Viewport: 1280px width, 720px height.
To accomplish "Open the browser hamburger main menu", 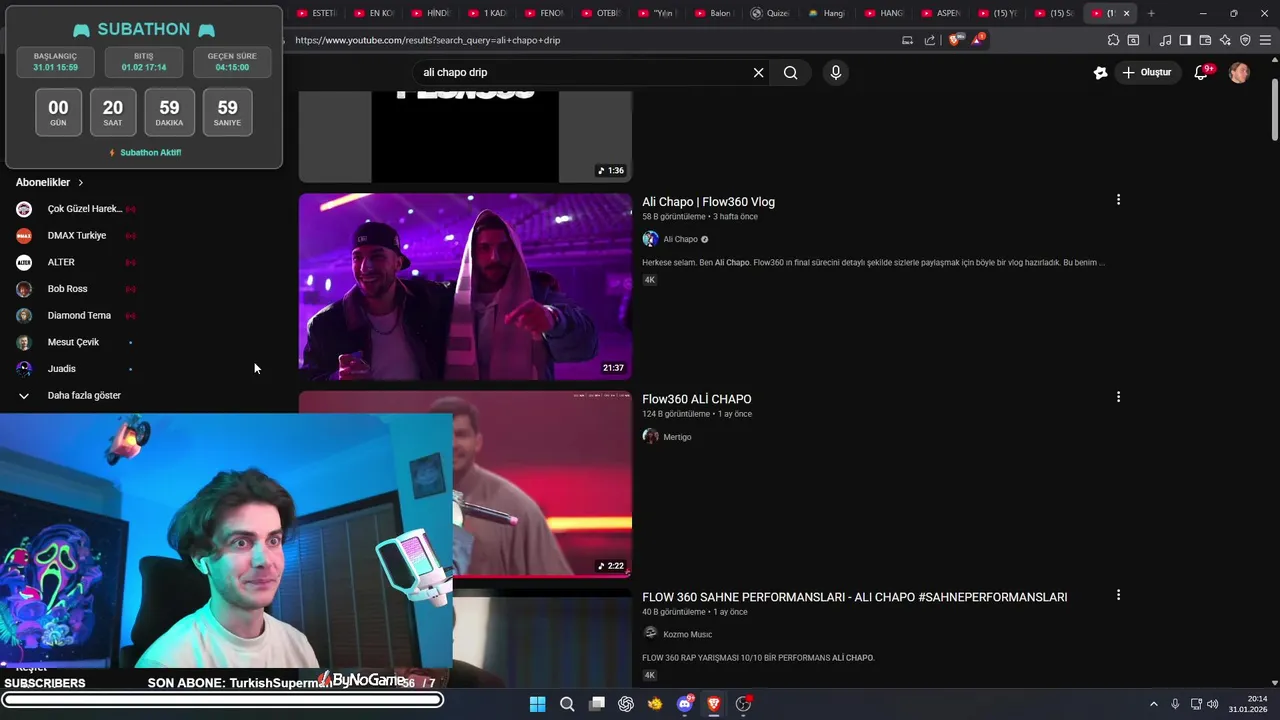I will tap(1265, 40).
